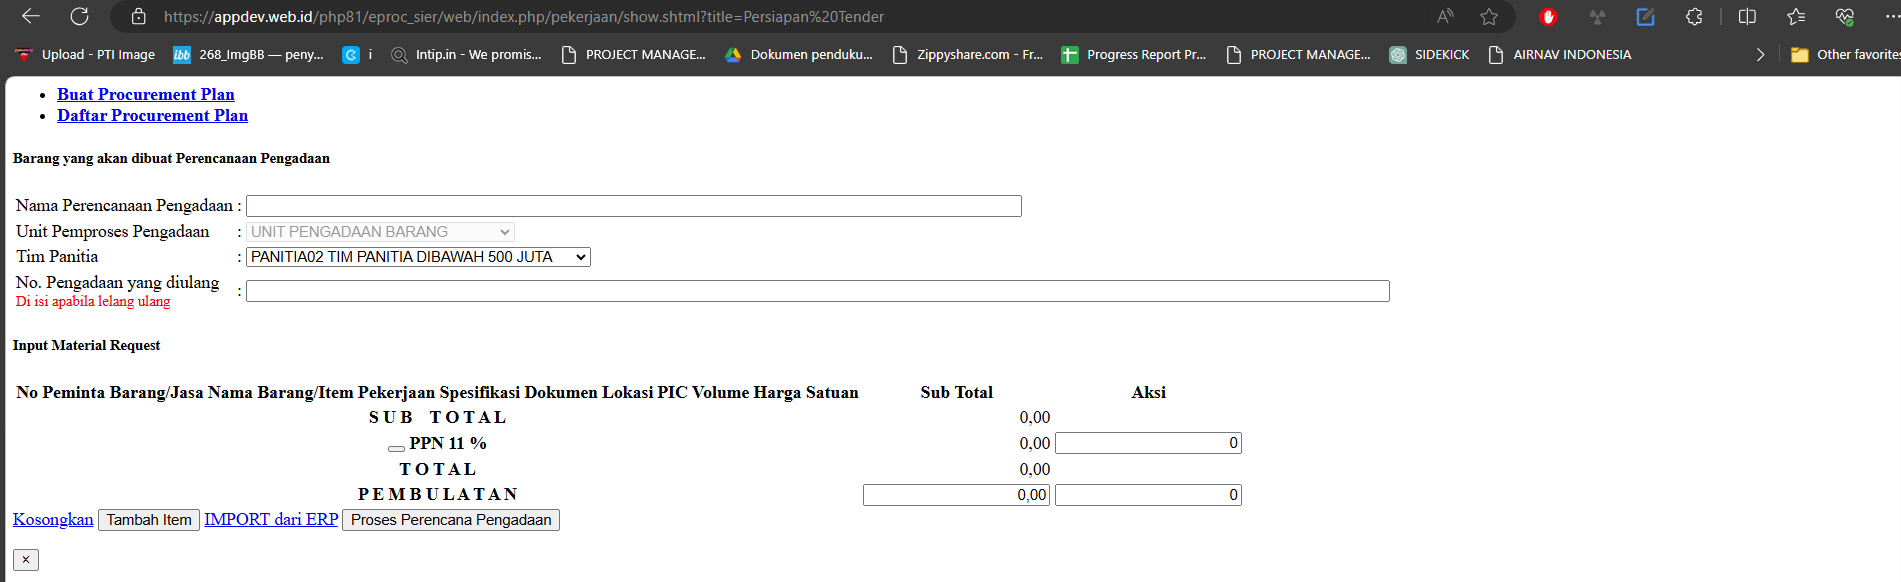This screenshot has height=582, width=1901.
Task: Open the red ad blocker extension
Action: coord(1548,16)
